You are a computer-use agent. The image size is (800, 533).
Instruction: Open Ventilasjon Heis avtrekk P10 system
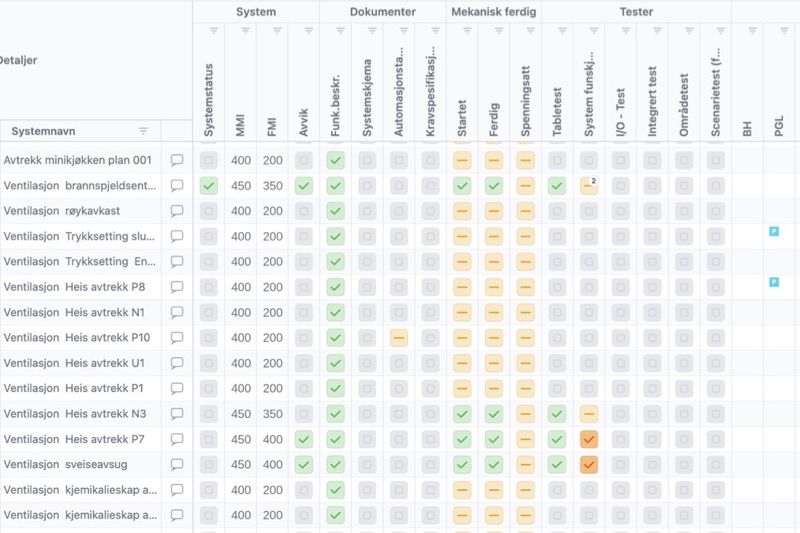coord(77,338)
